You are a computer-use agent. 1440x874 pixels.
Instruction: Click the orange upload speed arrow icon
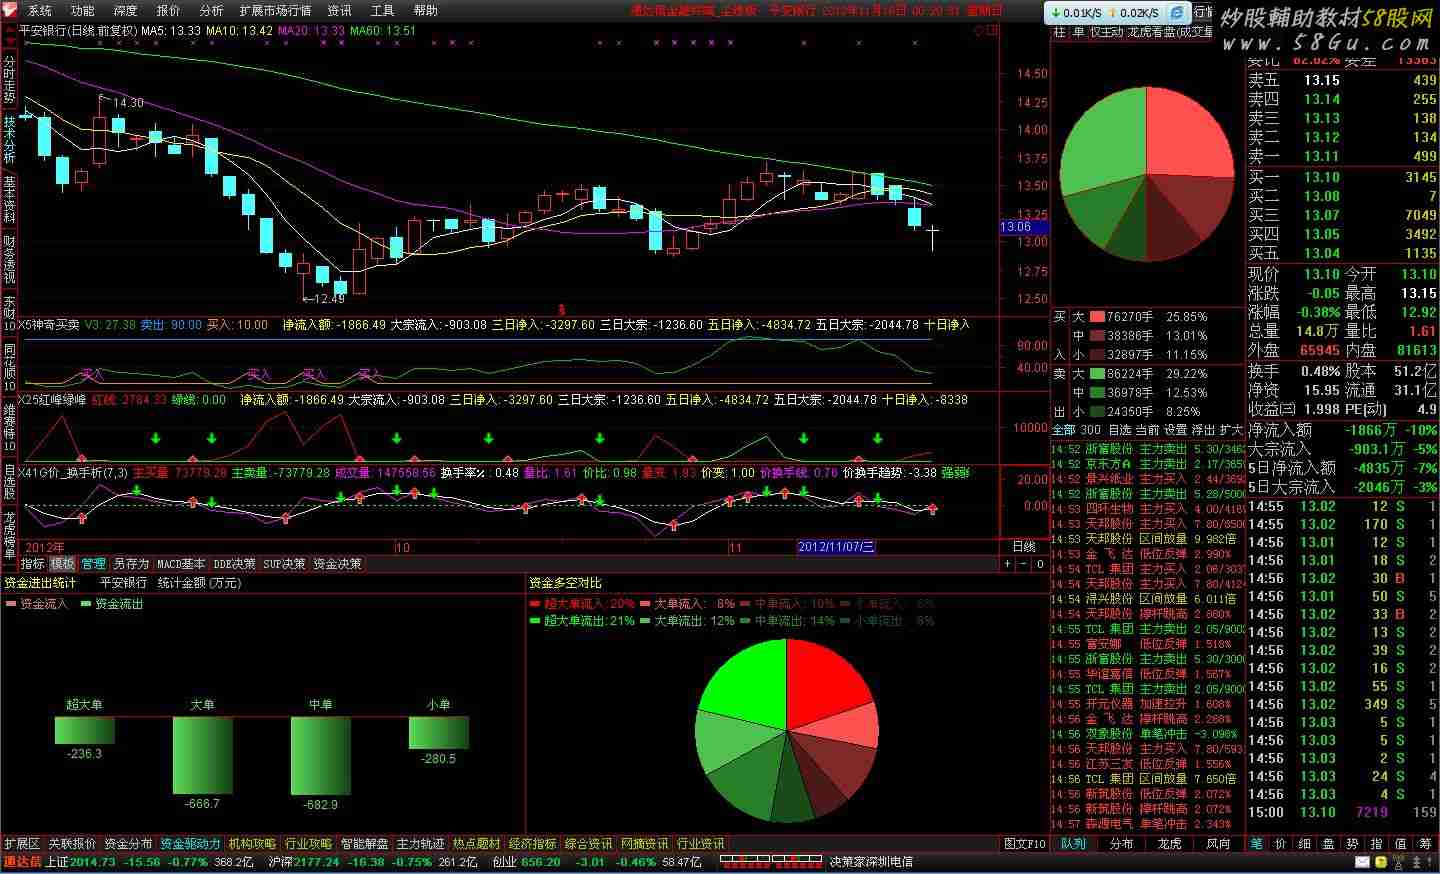coord(1111,13)
